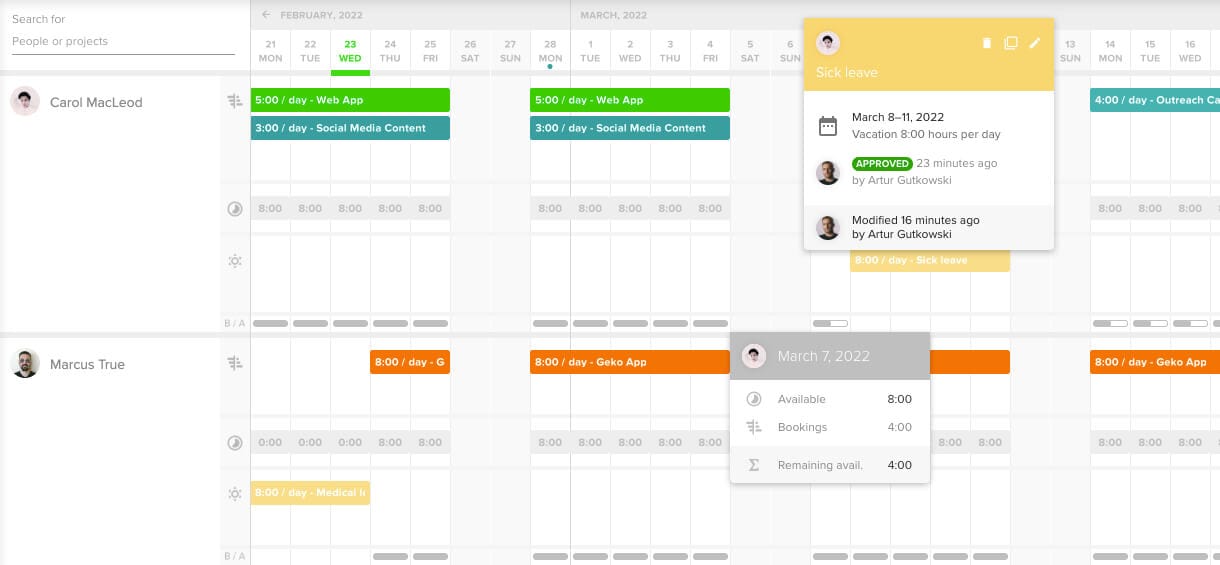
Task: Select the 28 MON date column header
Action: [x=550, y=51]
